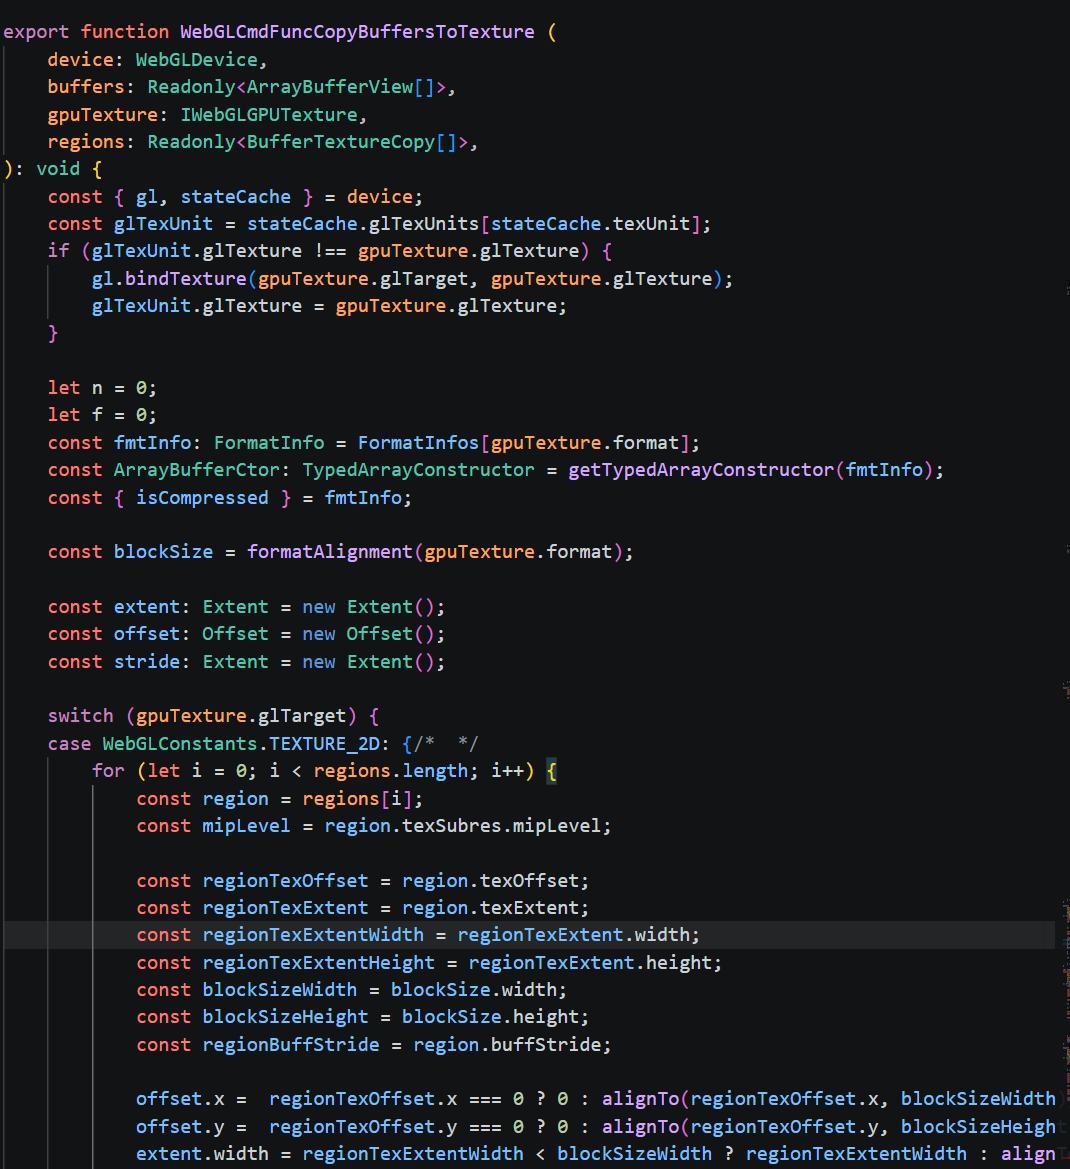The image size is (1070, 1169).
Task: Click the 'buffers' parameter name
Action: coord(86,87)
